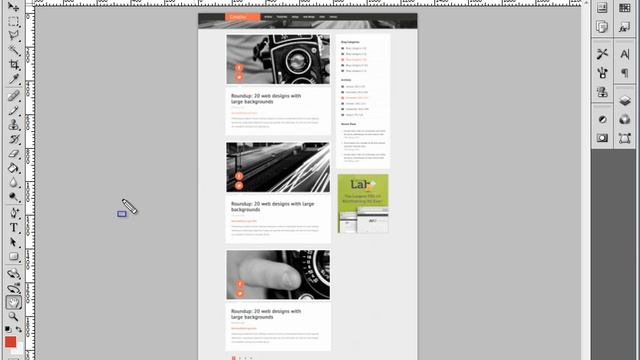Click the orange logo in page header
The image size is (640, 360).
pyautogui.click(x=242, y=17)
